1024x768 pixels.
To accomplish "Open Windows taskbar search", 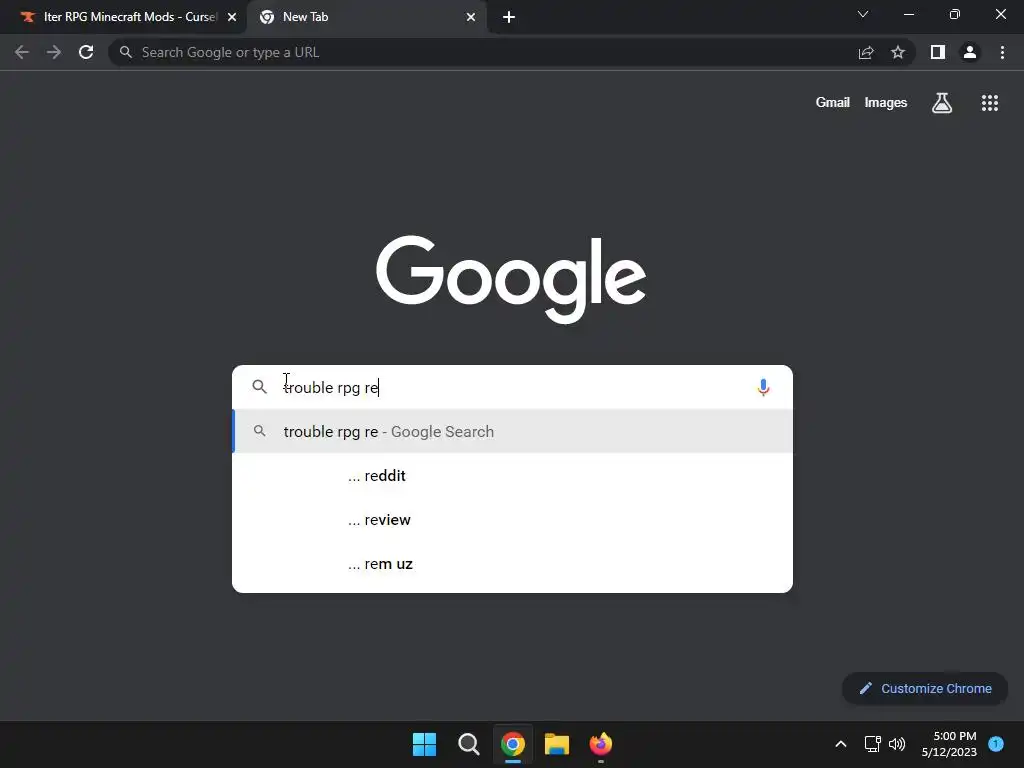I will coord(468,744).
